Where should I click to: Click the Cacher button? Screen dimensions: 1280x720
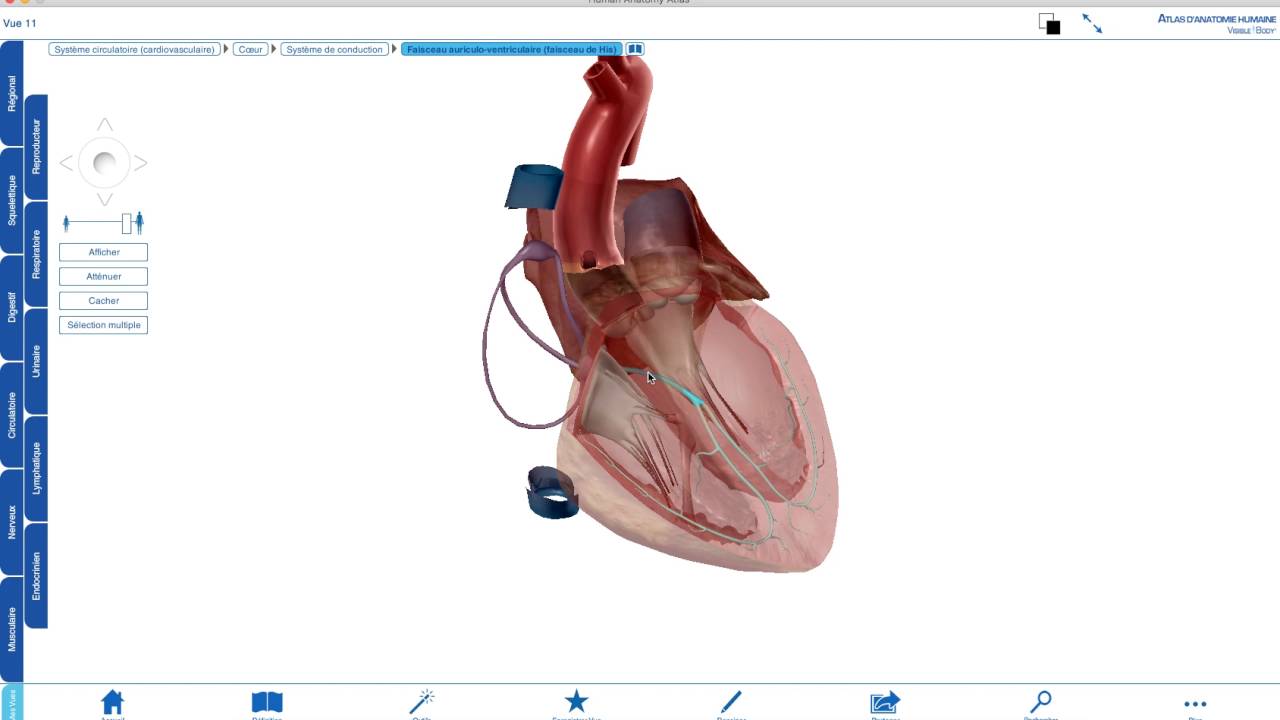click(x=103, y=300)
